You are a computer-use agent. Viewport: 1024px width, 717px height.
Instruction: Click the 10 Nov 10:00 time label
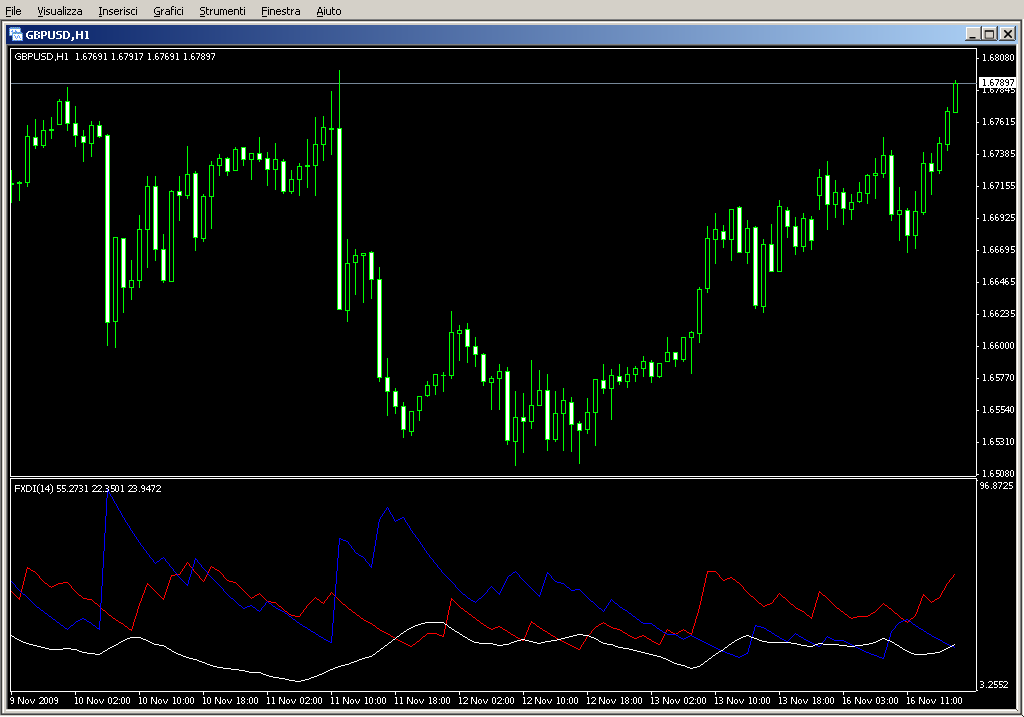point(166,701)
